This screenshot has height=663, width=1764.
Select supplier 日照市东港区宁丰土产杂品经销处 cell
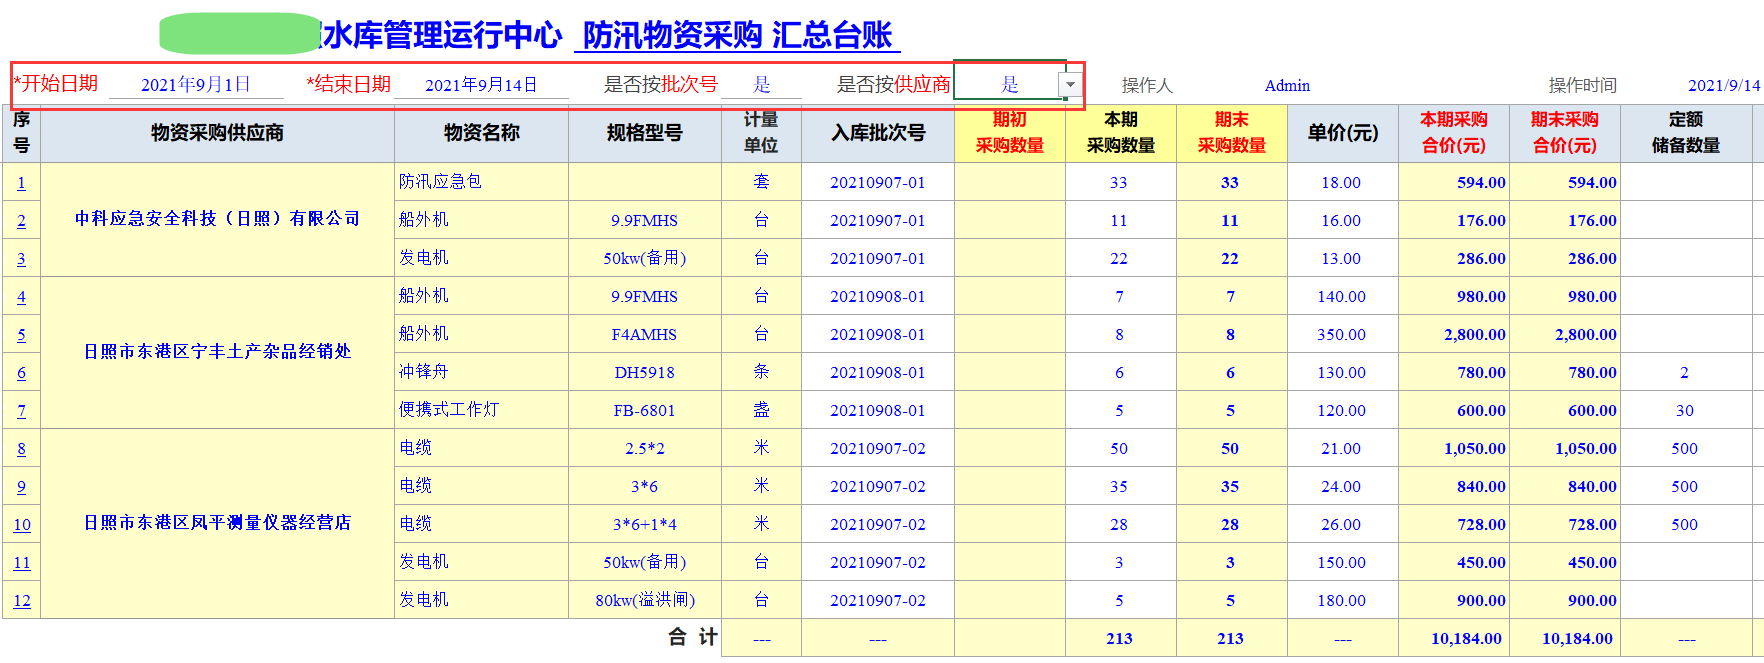click(217, 352)
